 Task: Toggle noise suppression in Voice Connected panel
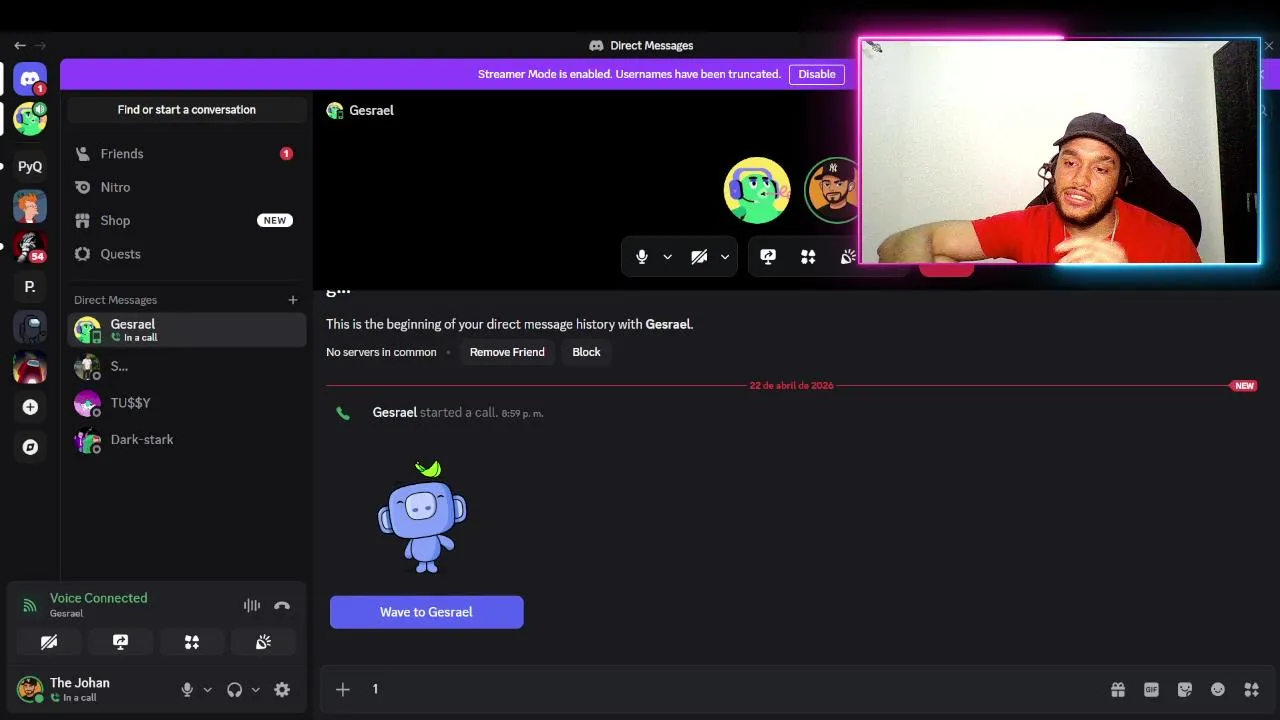point(252,606)
